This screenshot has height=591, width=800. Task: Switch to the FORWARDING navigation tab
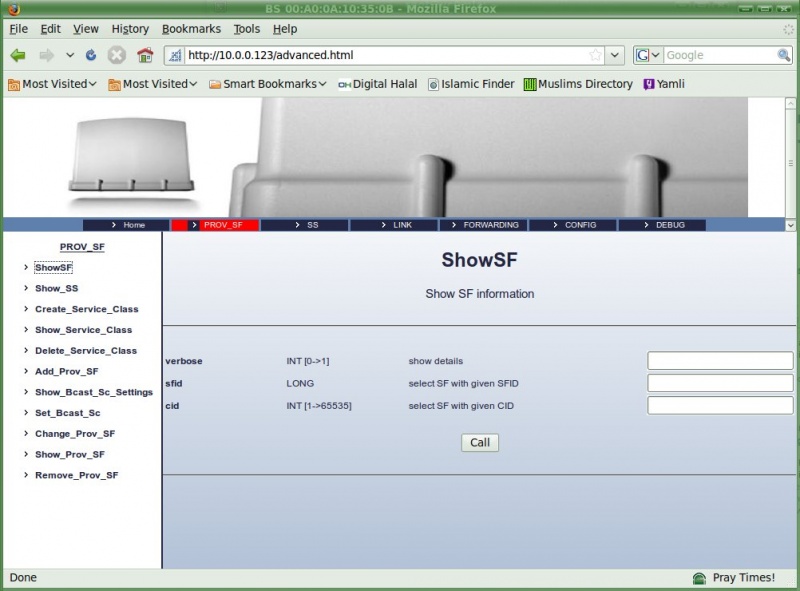483,225
